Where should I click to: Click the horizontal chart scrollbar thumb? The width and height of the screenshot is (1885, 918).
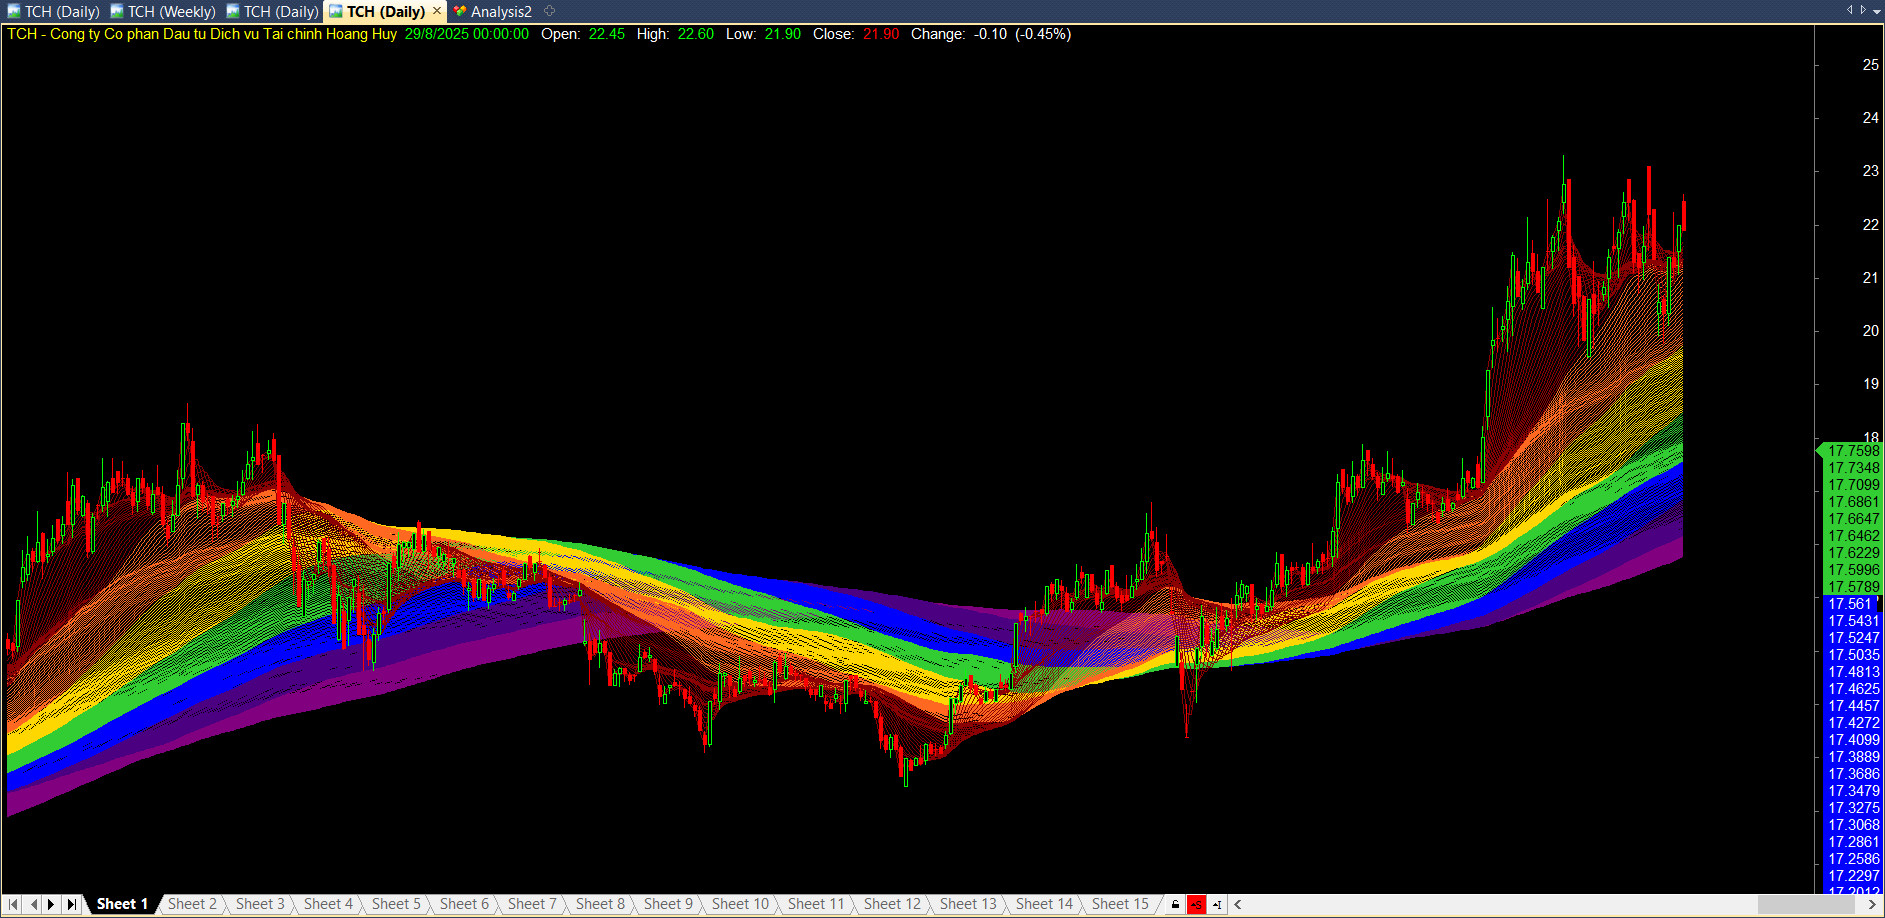click(x=1805, y=905)
